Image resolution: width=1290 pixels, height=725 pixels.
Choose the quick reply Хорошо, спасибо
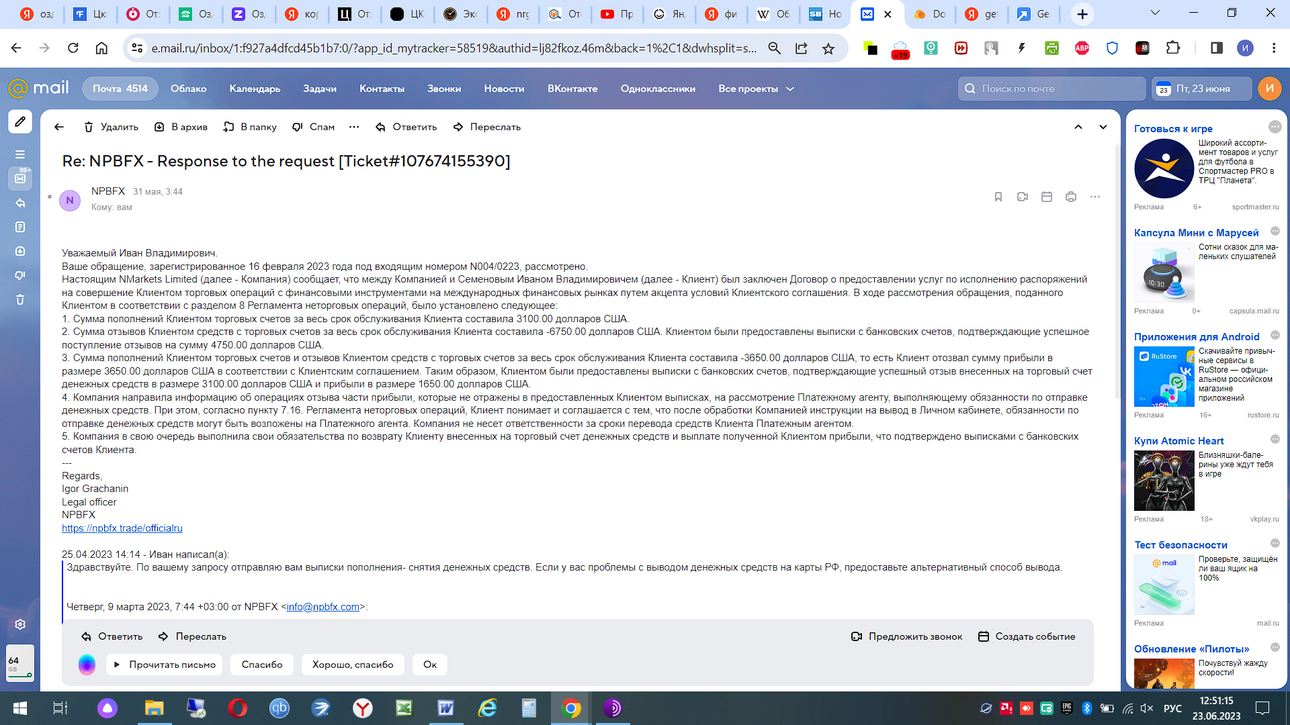(x=352, y=664)
